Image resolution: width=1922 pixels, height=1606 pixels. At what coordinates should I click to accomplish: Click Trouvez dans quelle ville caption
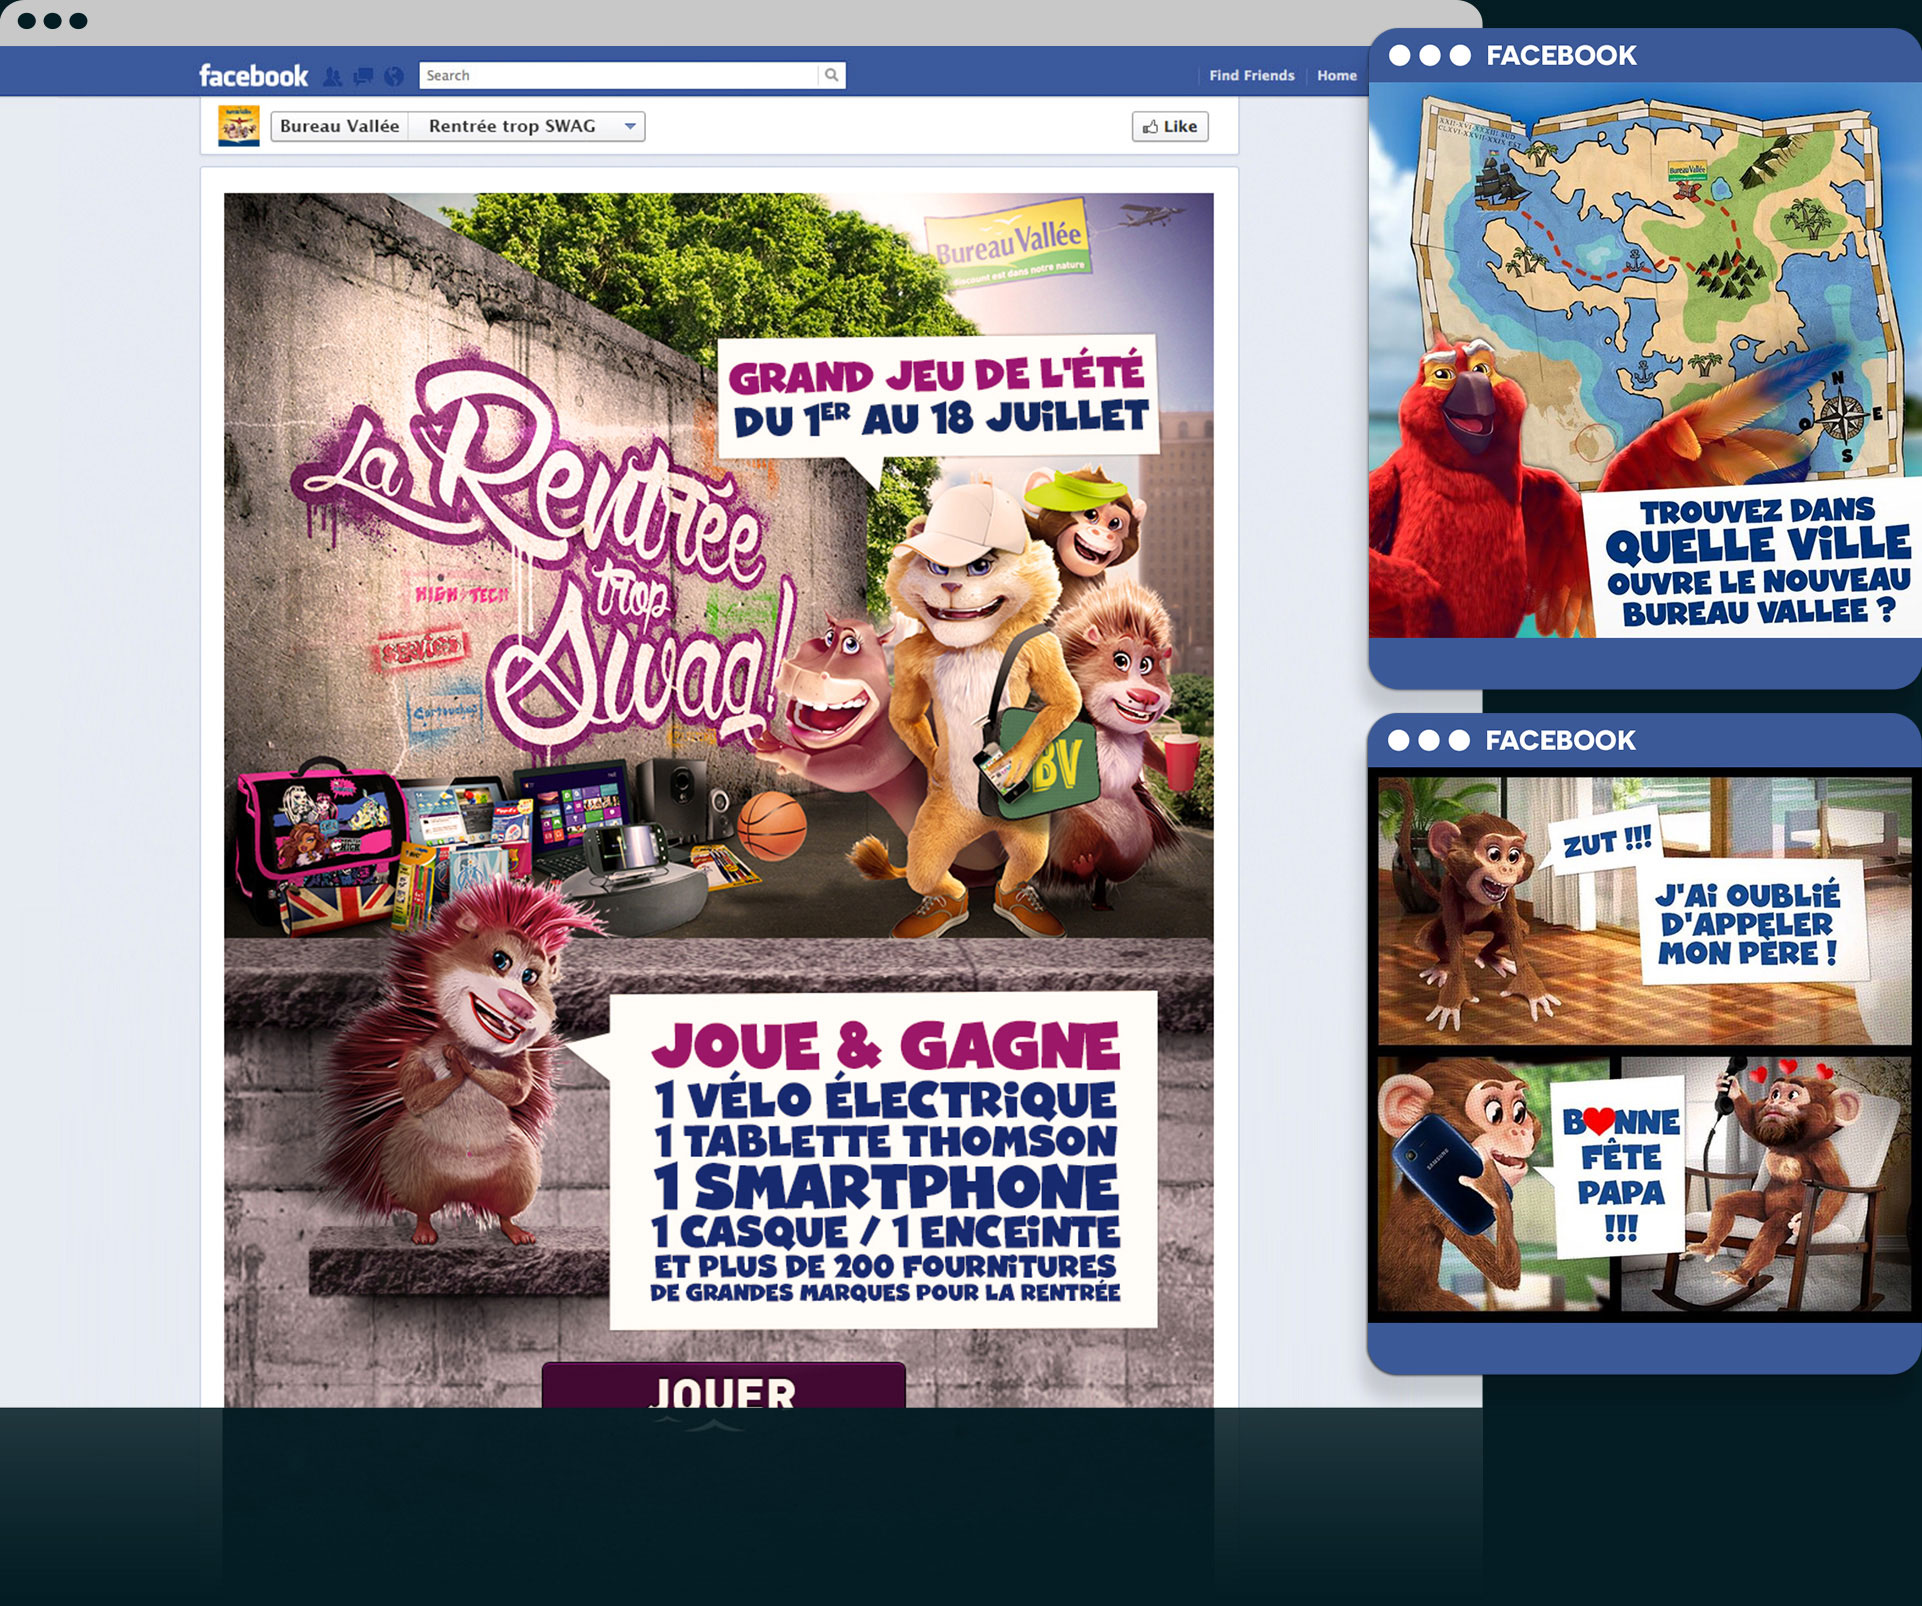1755,563
